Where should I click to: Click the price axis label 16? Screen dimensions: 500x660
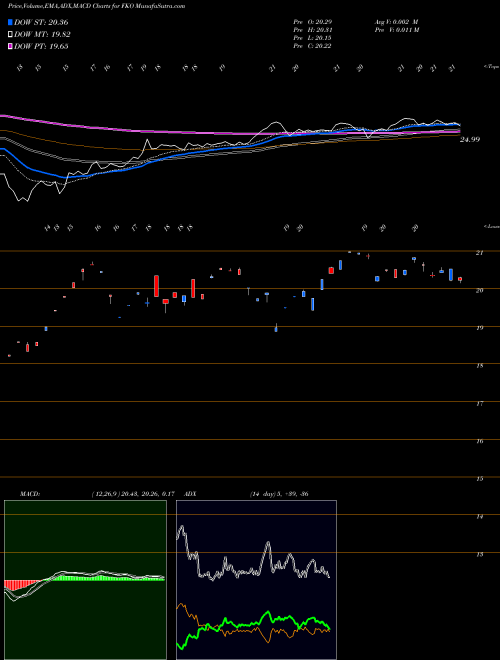click(x=479, y=441)
